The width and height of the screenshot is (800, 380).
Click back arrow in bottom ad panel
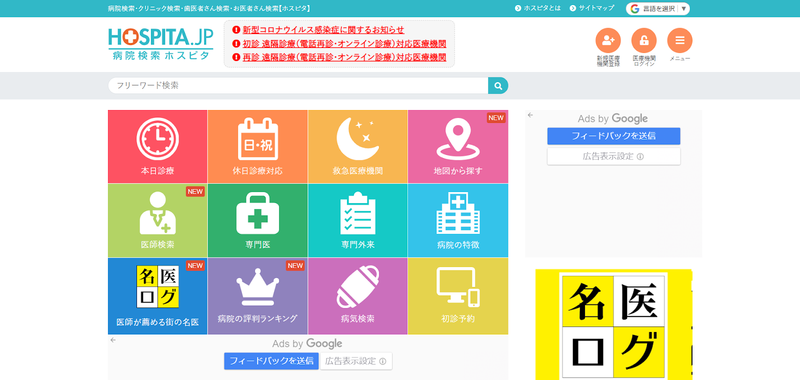click(113, 340)
